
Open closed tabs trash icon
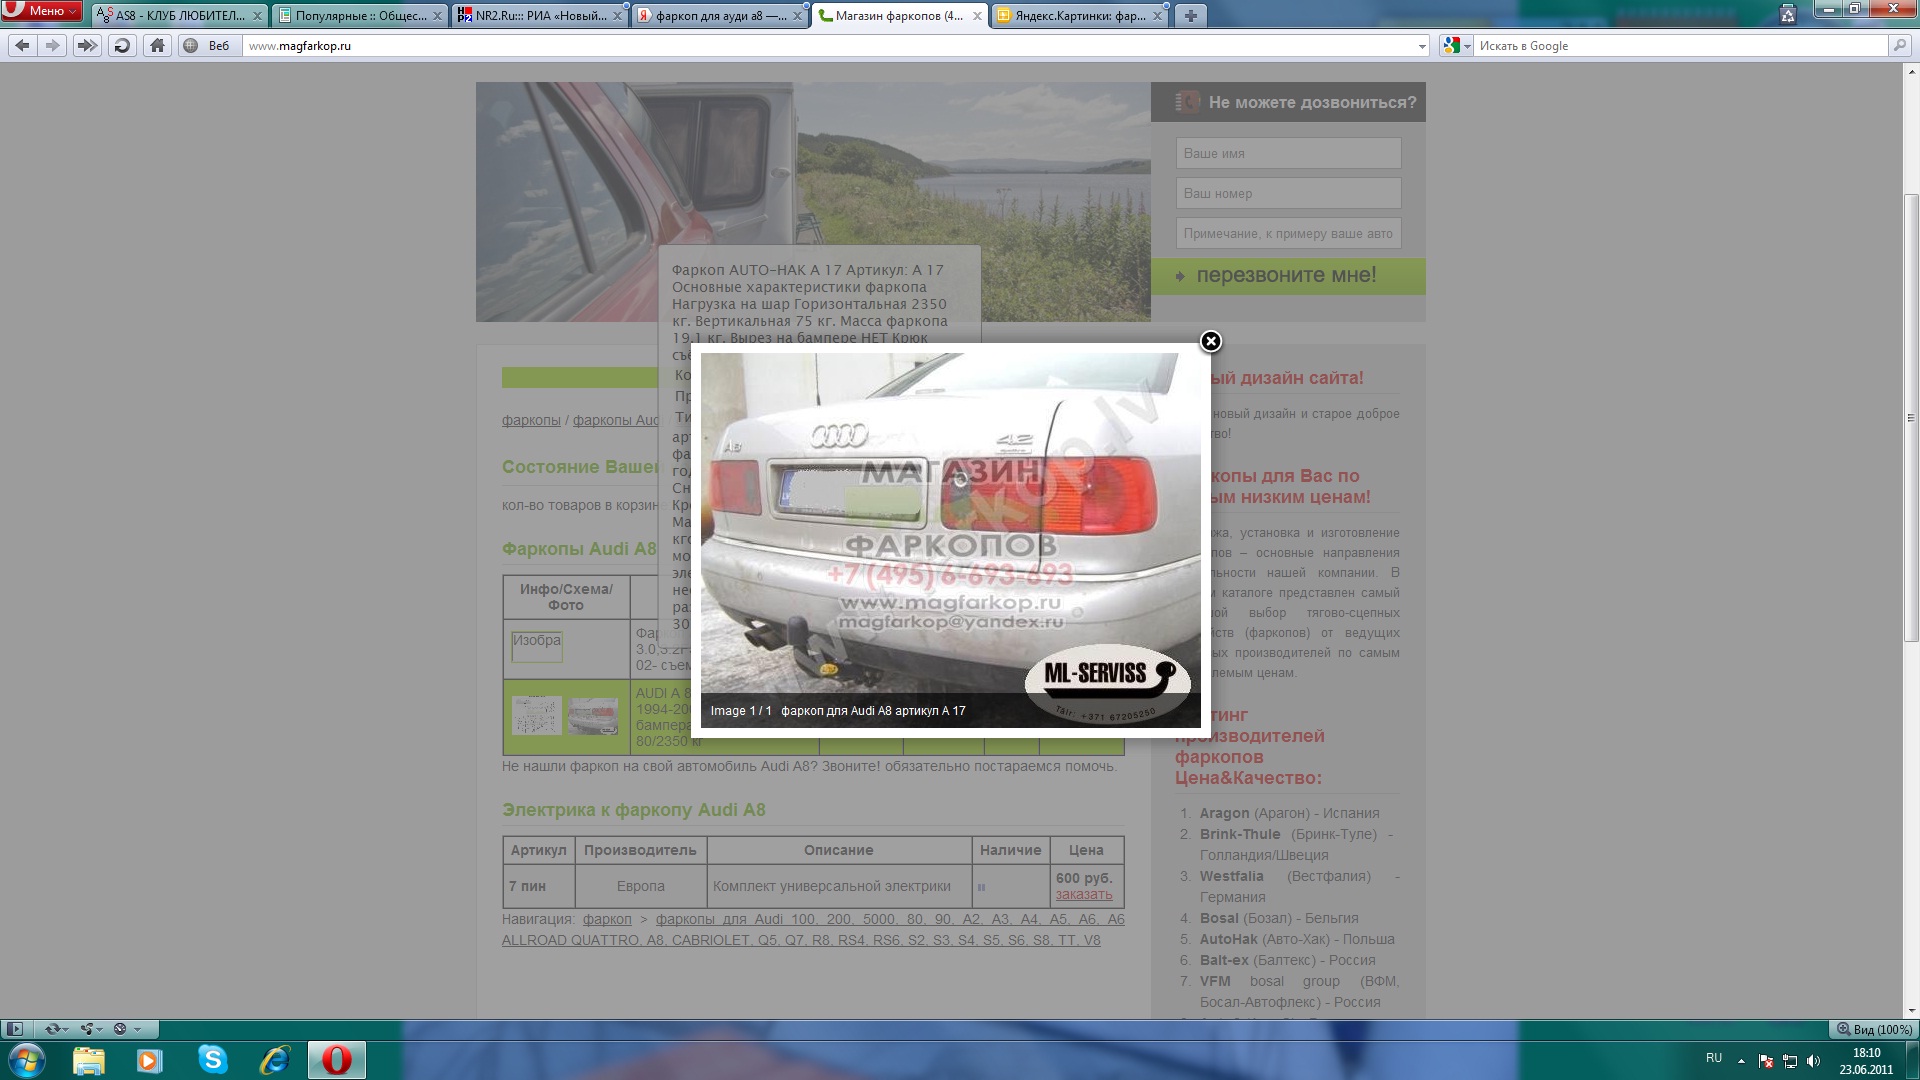coord(1788,14)
